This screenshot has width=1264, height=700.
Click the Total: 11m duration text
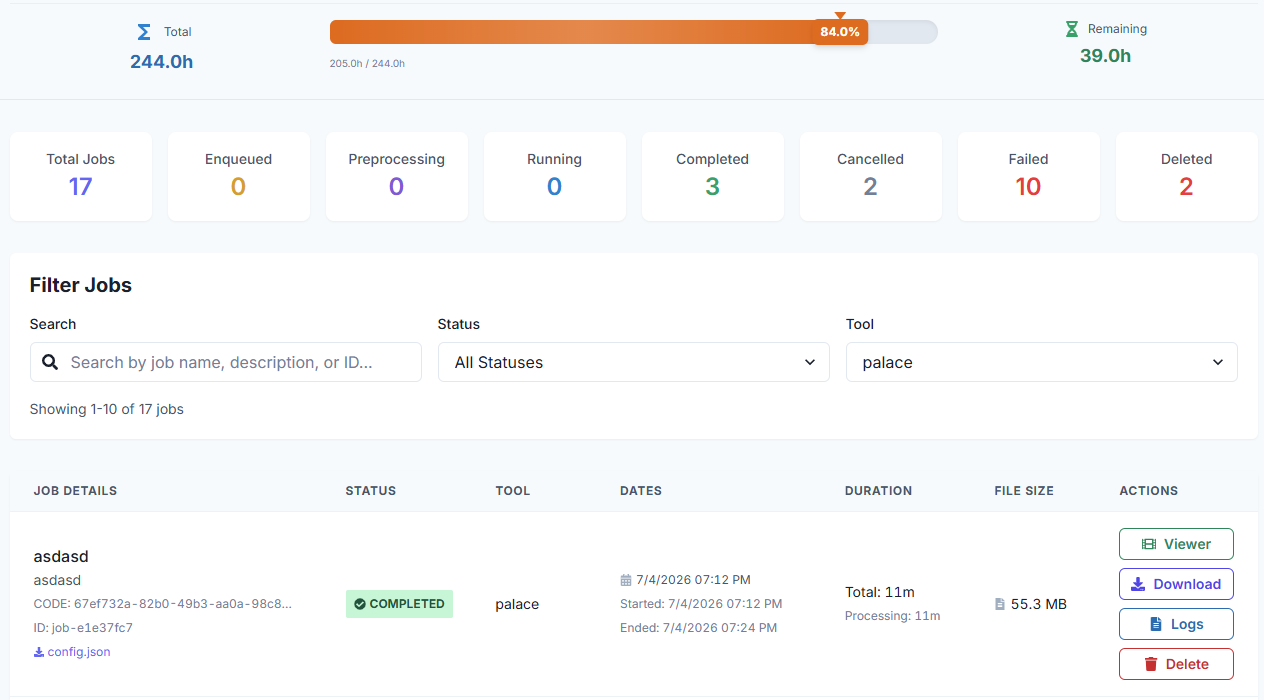(x=880, y=592)
